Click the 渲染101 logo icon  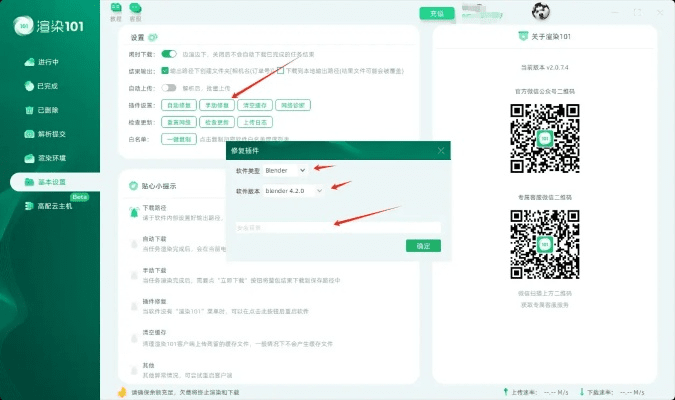(x=23, y=26)
